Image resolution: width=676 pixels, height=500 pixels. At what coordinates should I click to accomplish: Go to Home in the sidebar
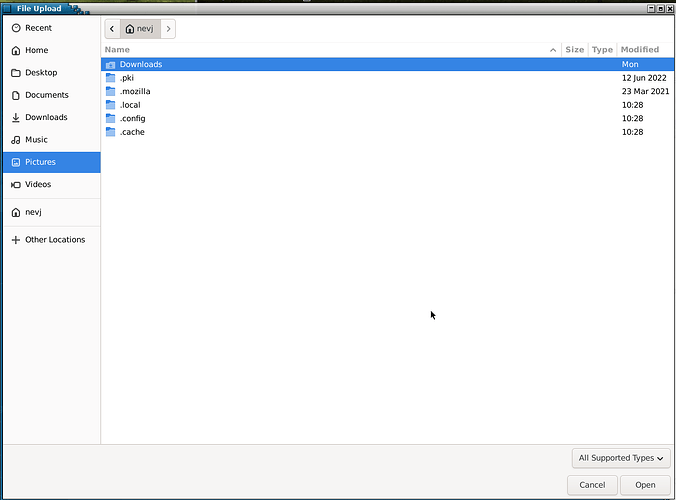(x=52, y=50)
